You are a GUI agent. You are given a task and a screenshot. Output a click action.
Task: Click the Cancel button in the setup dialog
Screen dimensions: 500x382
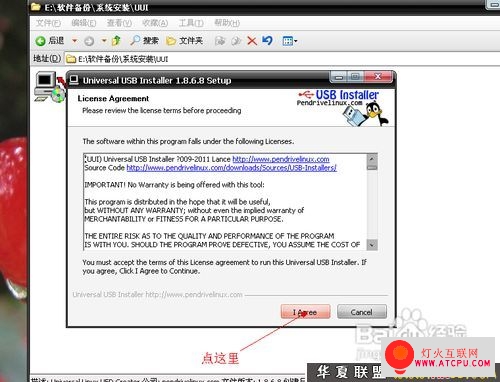click(x=362, y=312)
